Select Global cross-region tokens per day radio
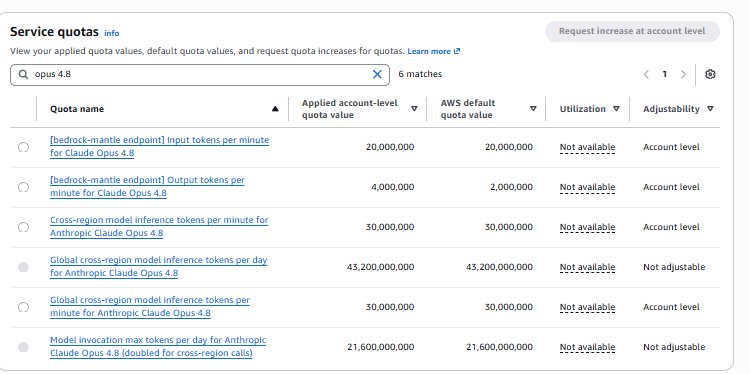 [23, 267]
